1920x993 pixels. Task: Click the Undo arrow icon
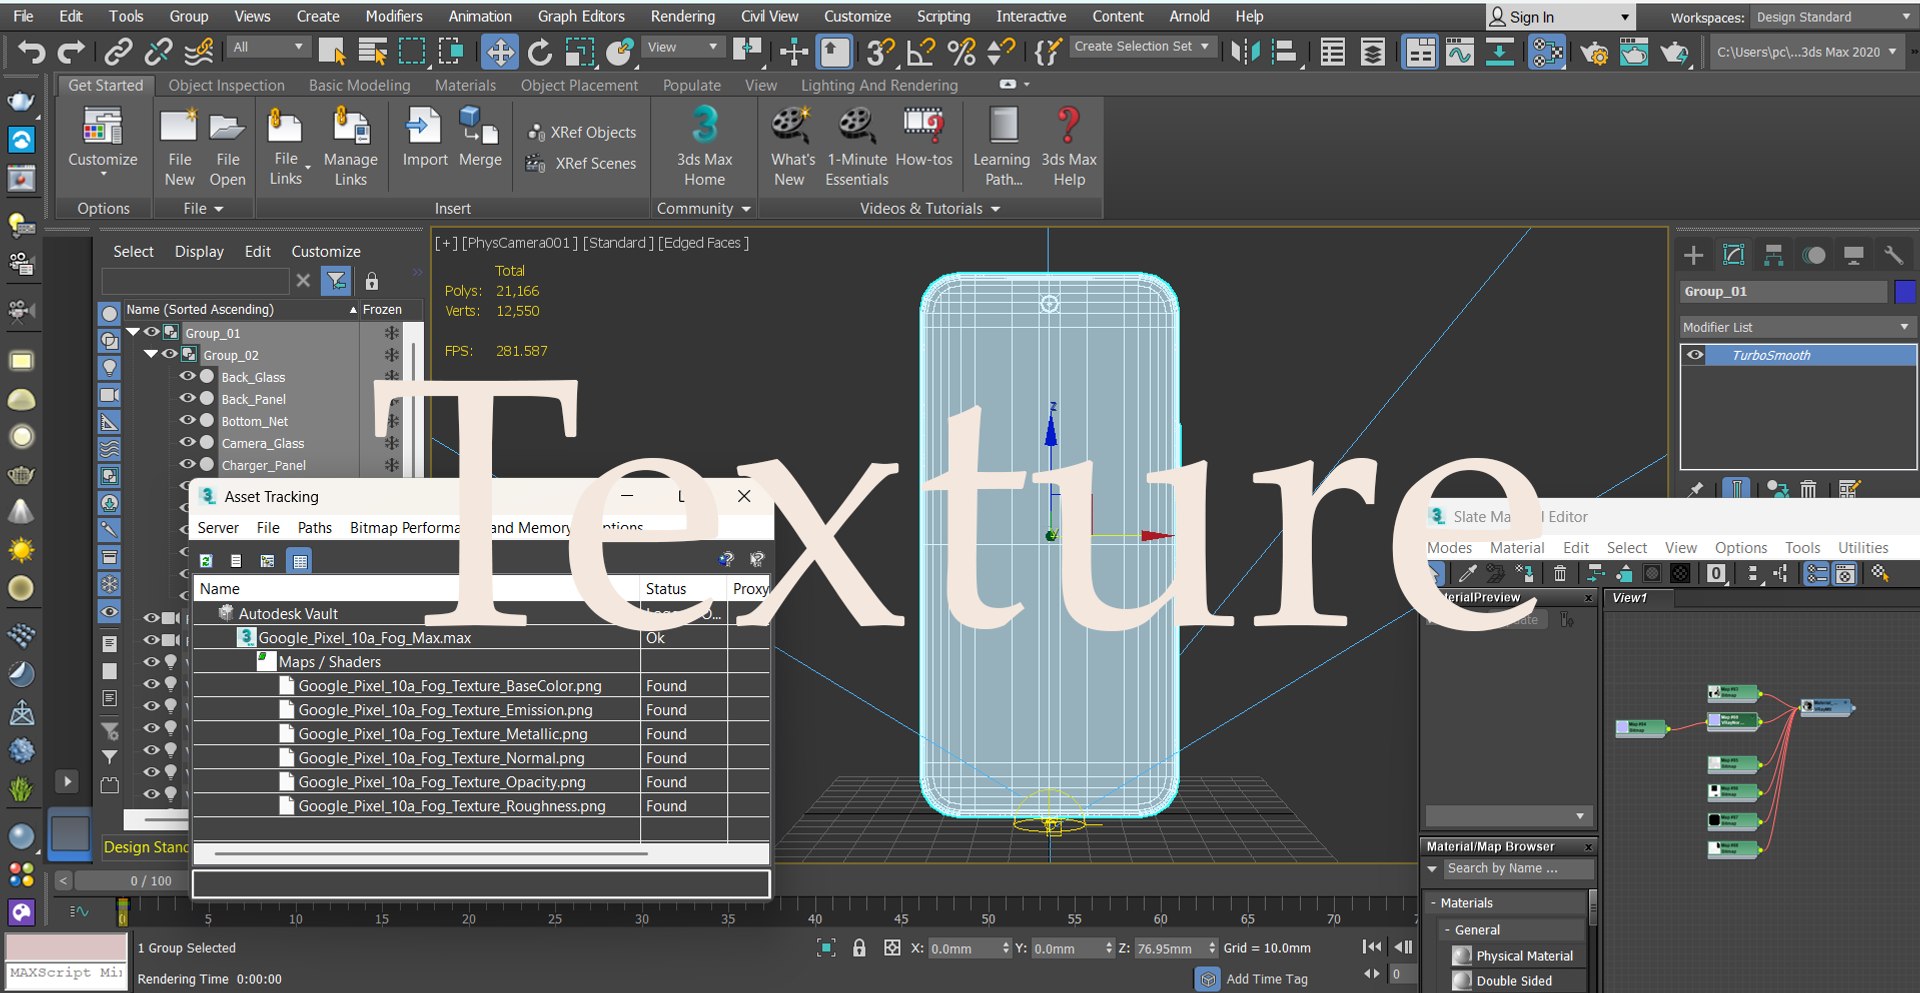(31, 51)
